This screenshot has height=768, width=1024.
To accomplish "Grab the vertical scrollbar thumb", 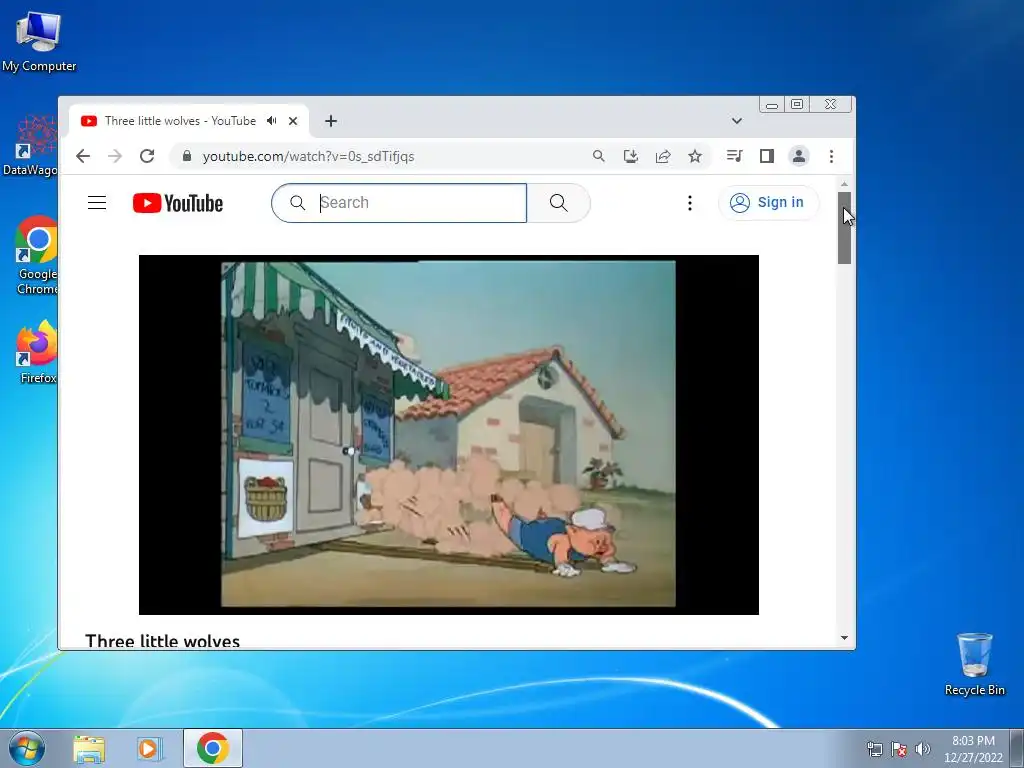I will coord(844,228).
